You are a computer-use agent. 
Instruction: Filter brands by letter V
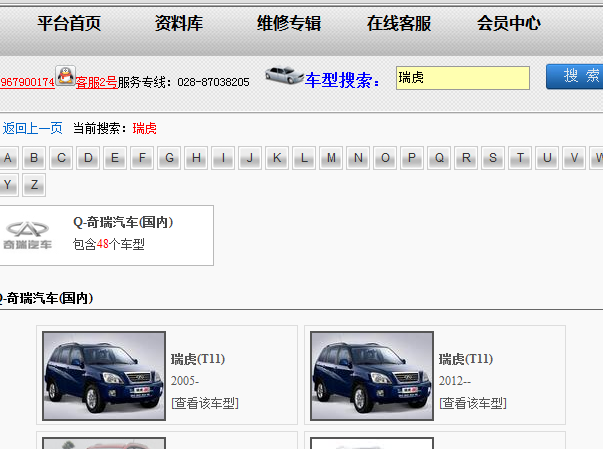[x=574, y=158]
